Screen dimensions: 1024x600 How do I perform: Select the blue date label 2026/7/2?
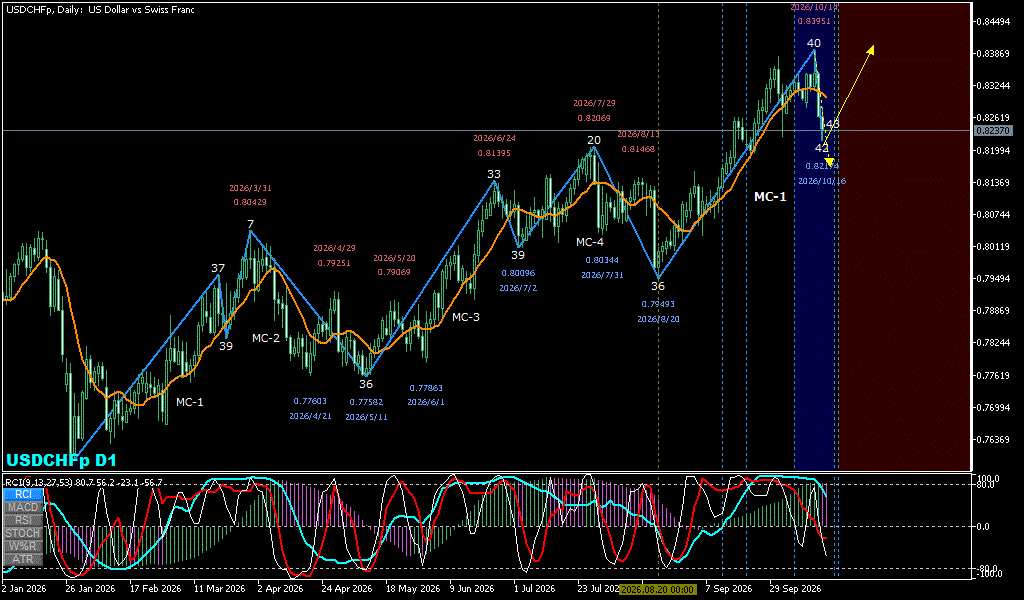tap(519, 288)
